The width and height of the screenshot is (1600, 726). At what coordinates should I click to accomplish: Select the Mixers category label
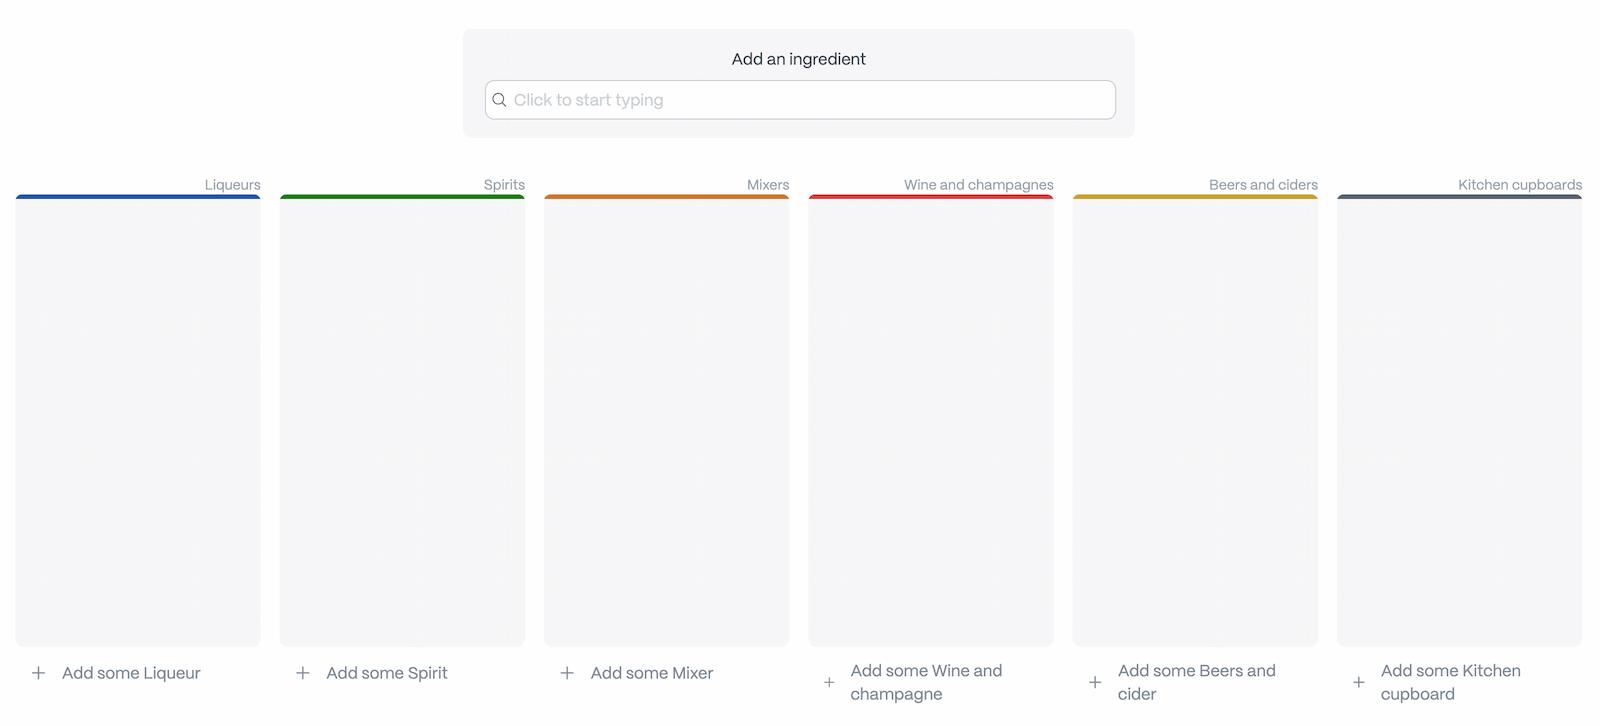coord(768,184)
